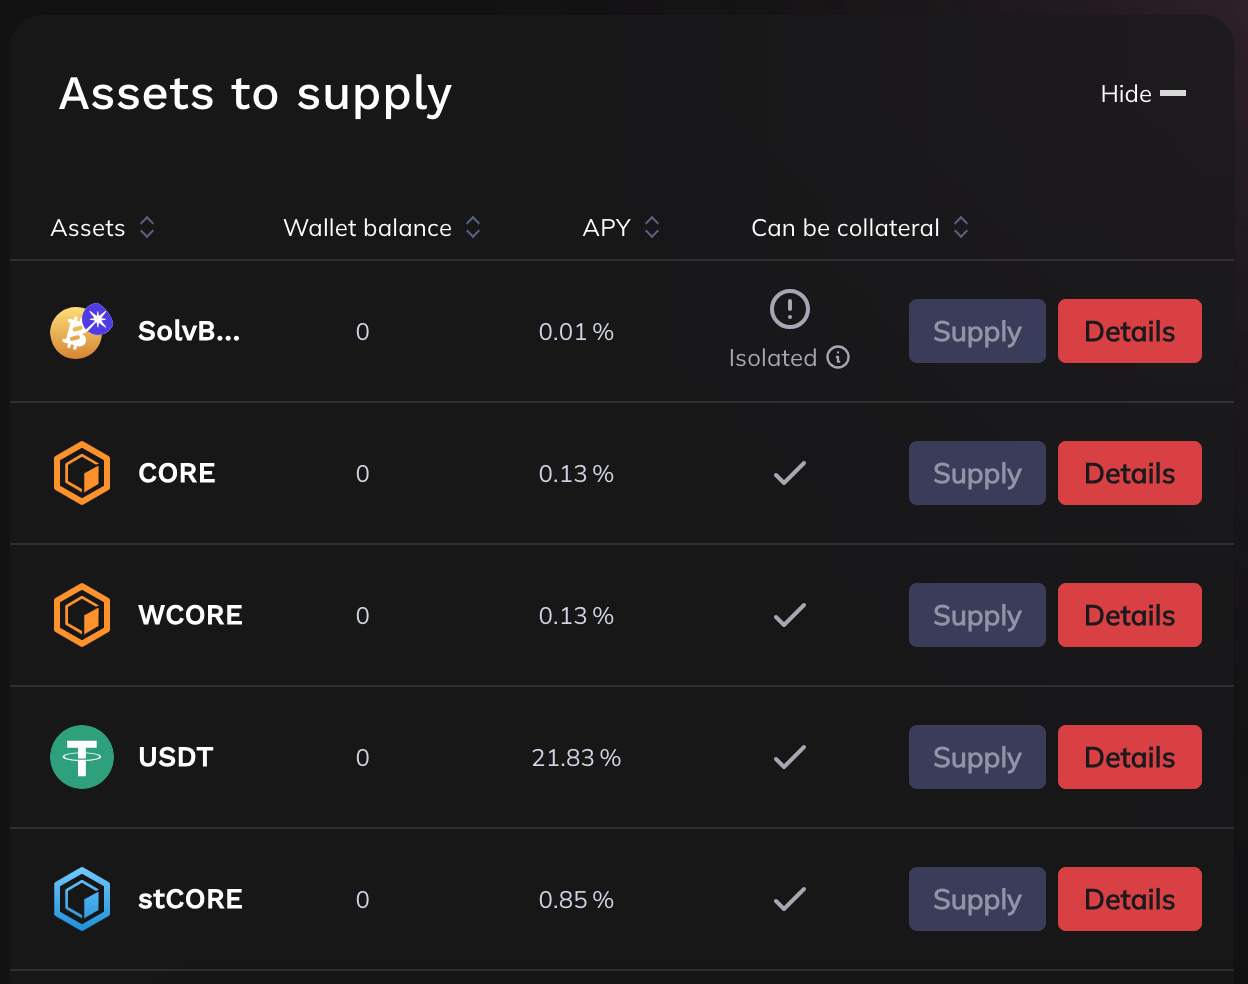Click the USDT Tether icon

point(81,757)
